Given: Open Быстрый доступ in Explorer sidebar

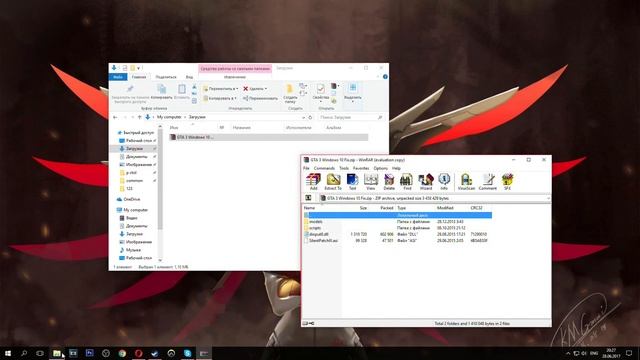Looking at the screenshot, I should point(138,133).
